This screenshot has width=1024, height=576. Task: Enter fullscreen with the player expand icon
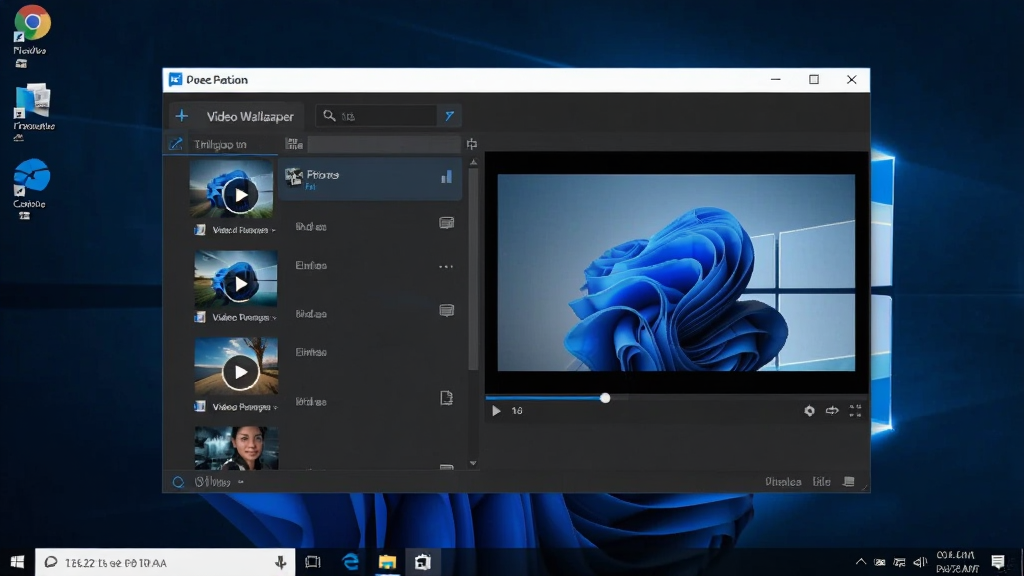(856, 411)
